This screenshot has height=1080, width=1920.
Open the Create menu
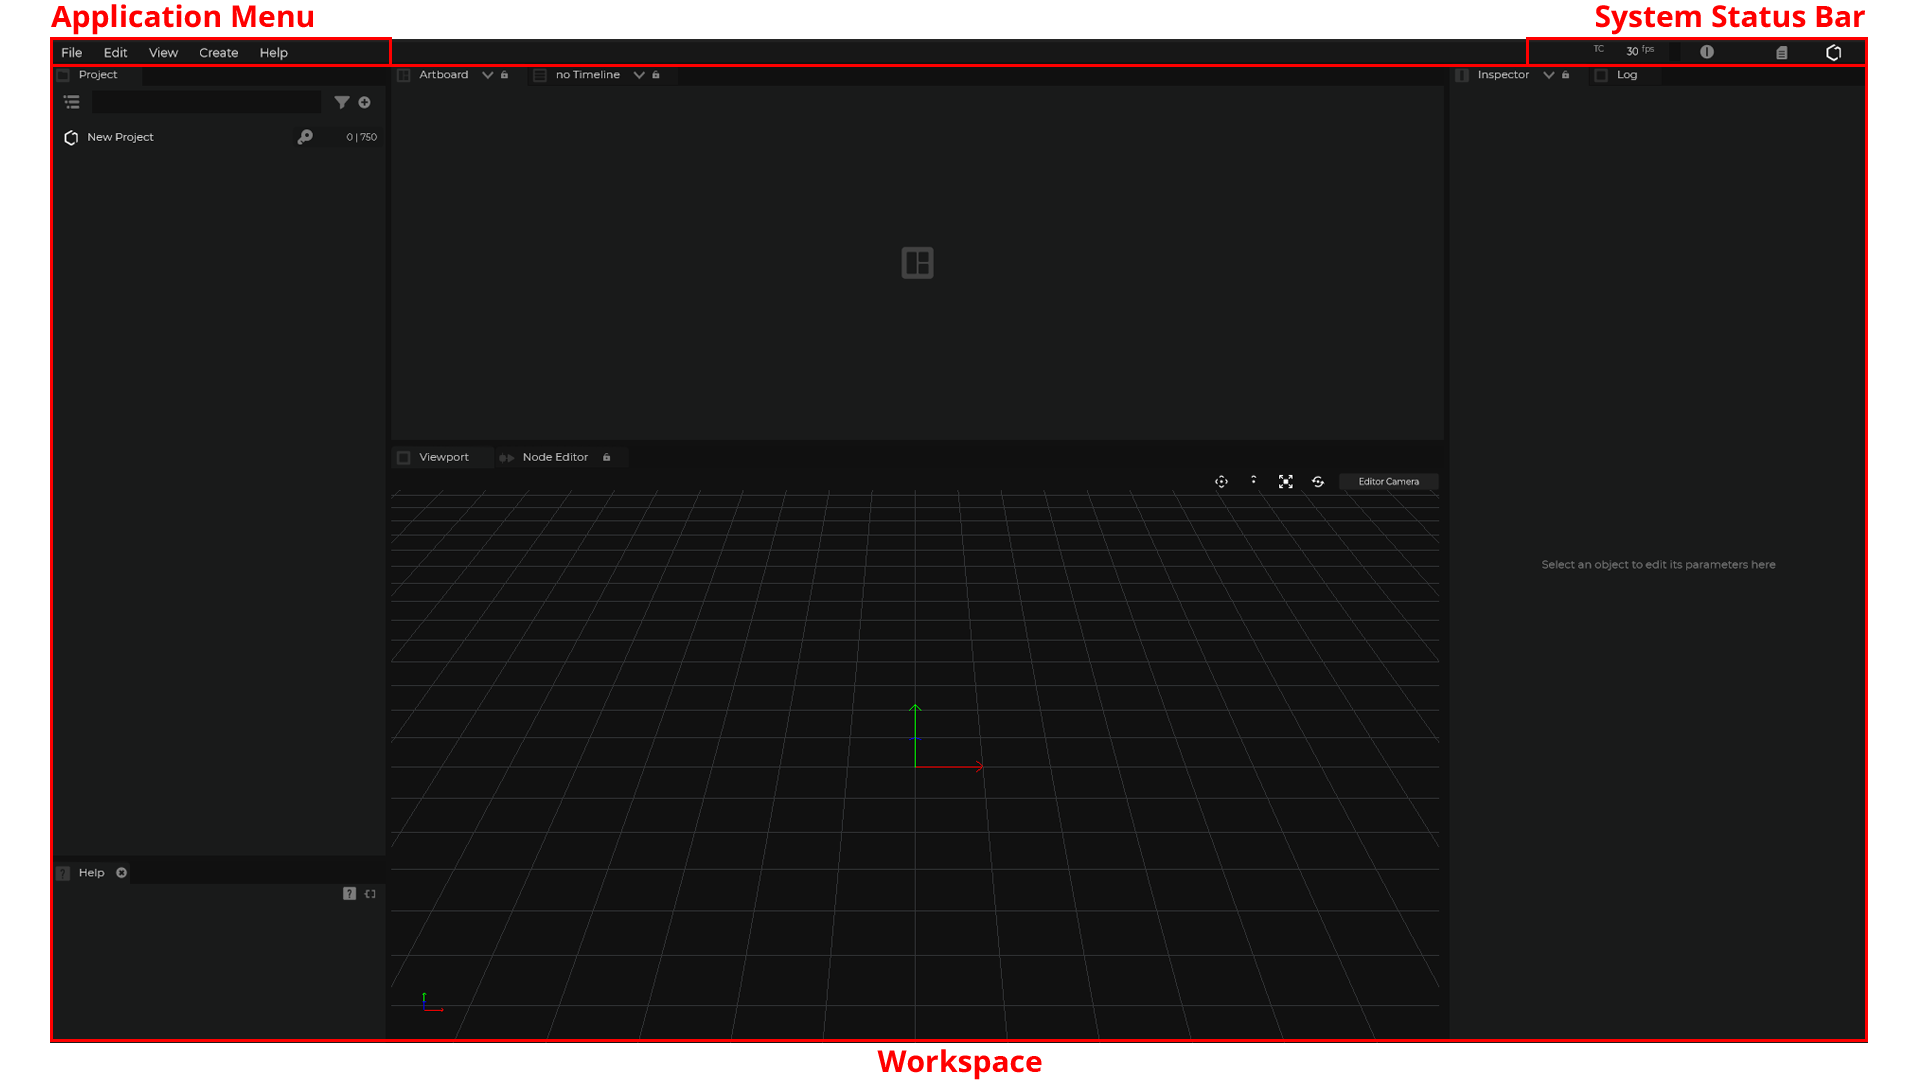(218, 53)
